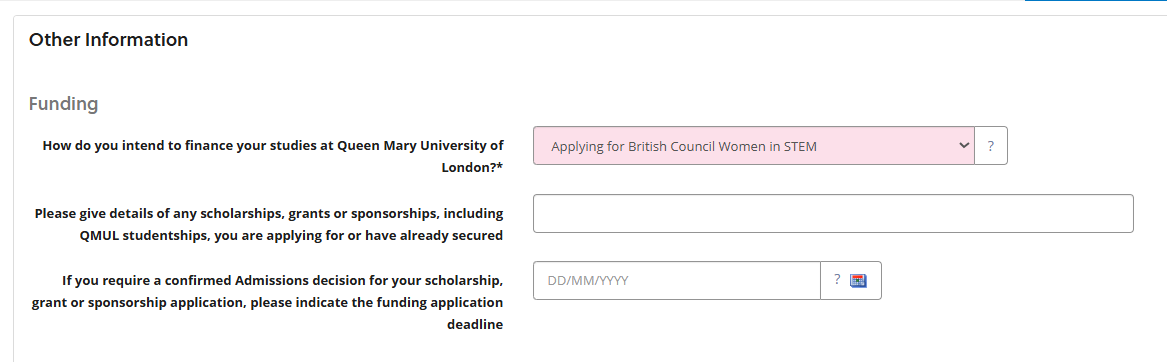This screenshot has height=362, width=1167.
Task: Expand the finance dropdown using its chevron arrow
Action: point(964,145)
